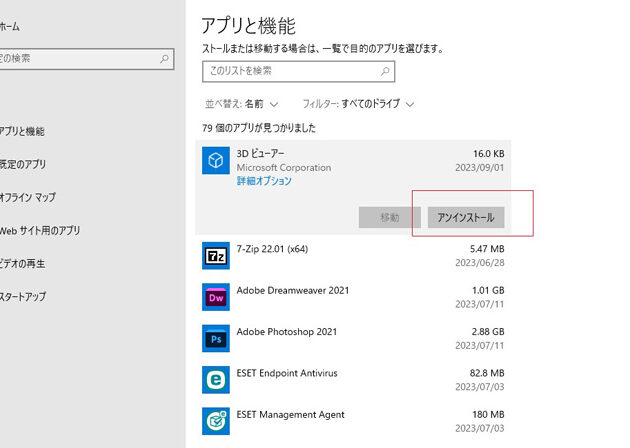The height and width of the screenshot is (448, 630).
Task: Click the 7-Zip 22.01 app icon
Action: [x=216, y=255]
